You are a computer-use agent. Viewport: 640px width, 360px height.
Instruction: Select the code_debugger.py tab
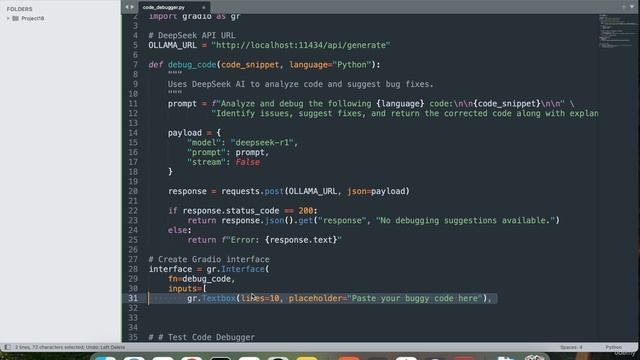click(174, 7)
